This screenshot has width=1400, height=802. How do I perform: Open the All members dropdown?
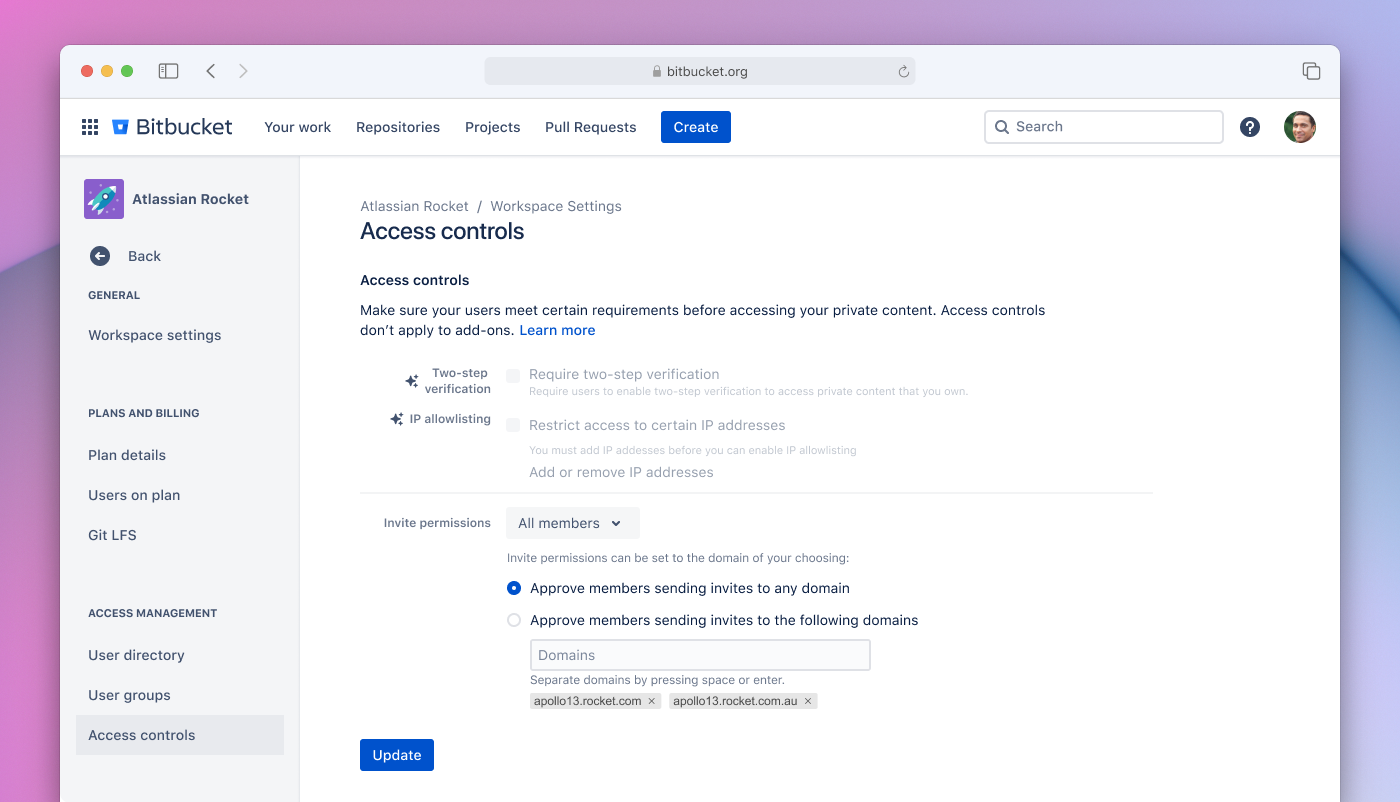[x=572, y=522]
